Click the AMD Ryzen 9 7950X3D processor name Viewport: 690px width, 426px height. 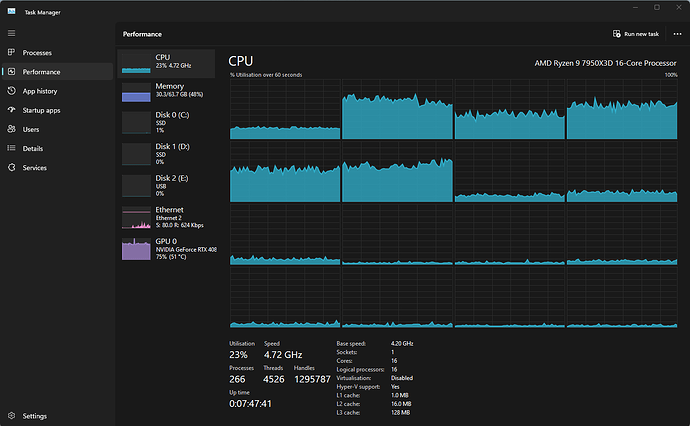(606, 63)
